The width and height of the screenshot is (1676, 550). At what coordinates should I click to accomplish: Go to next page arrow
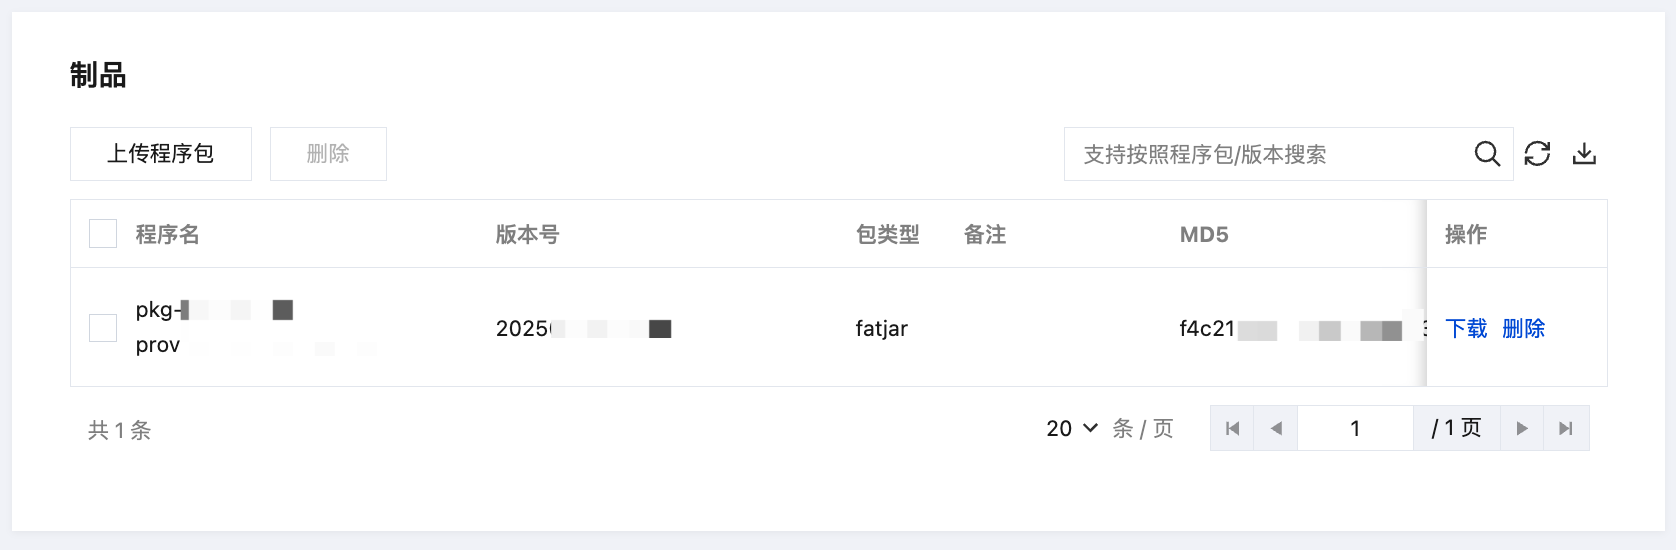pos(1522,428)
